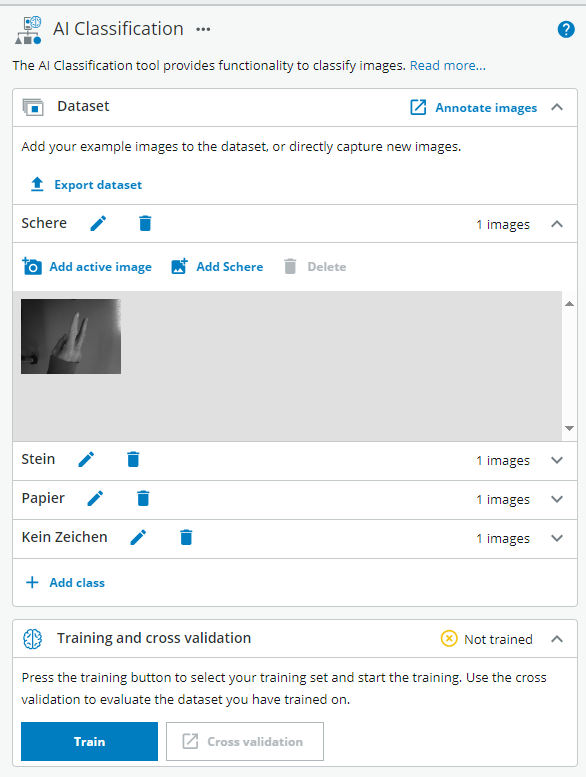Rename the Schere class with pencil icon

[98, 223]
